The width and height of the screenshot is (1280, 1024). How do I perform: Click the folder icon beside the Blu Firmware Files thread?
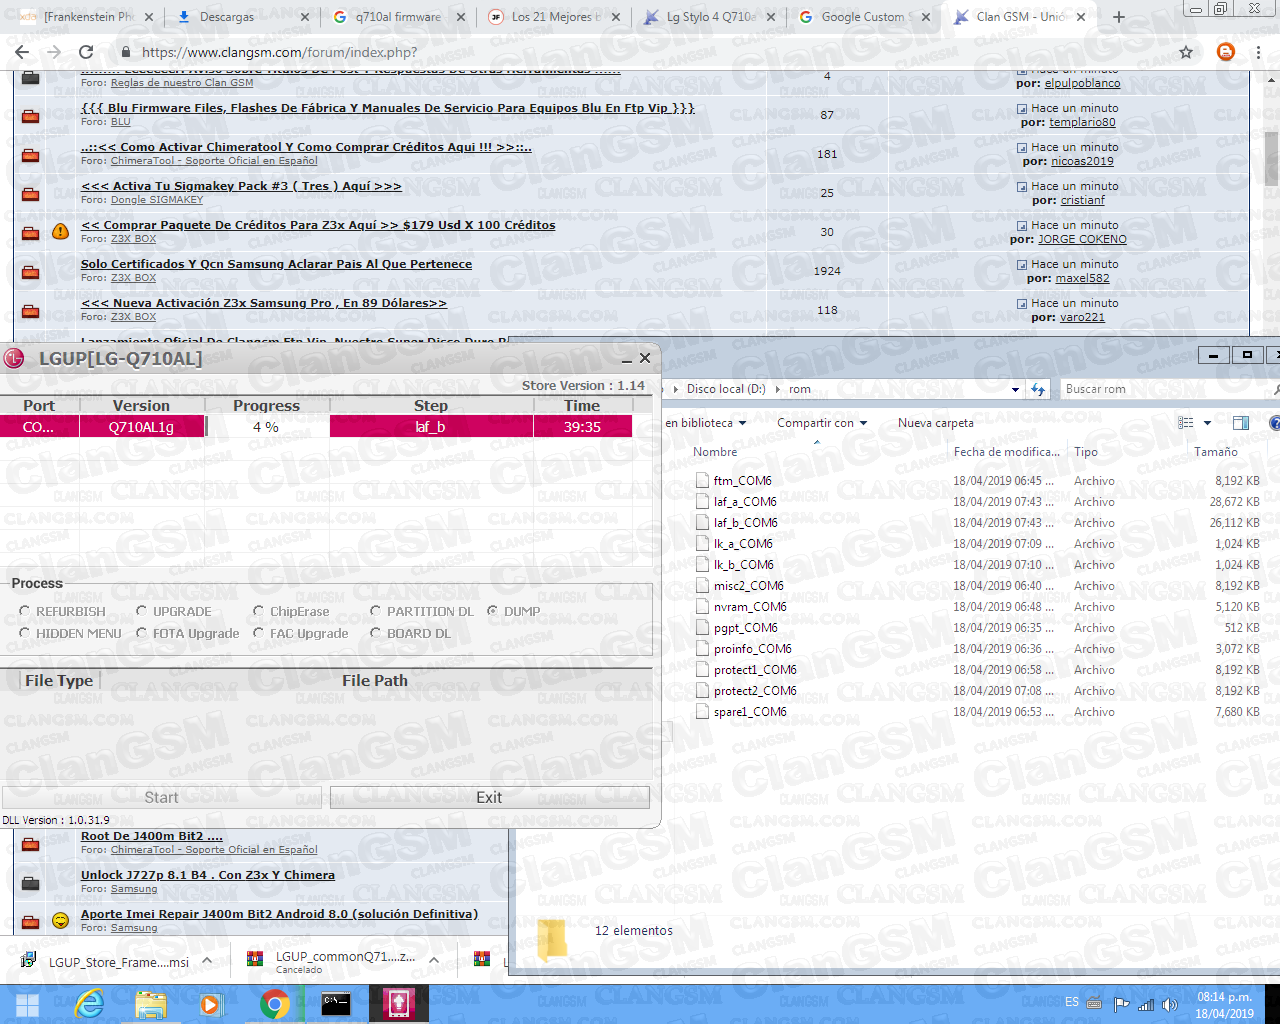[31, 115]
